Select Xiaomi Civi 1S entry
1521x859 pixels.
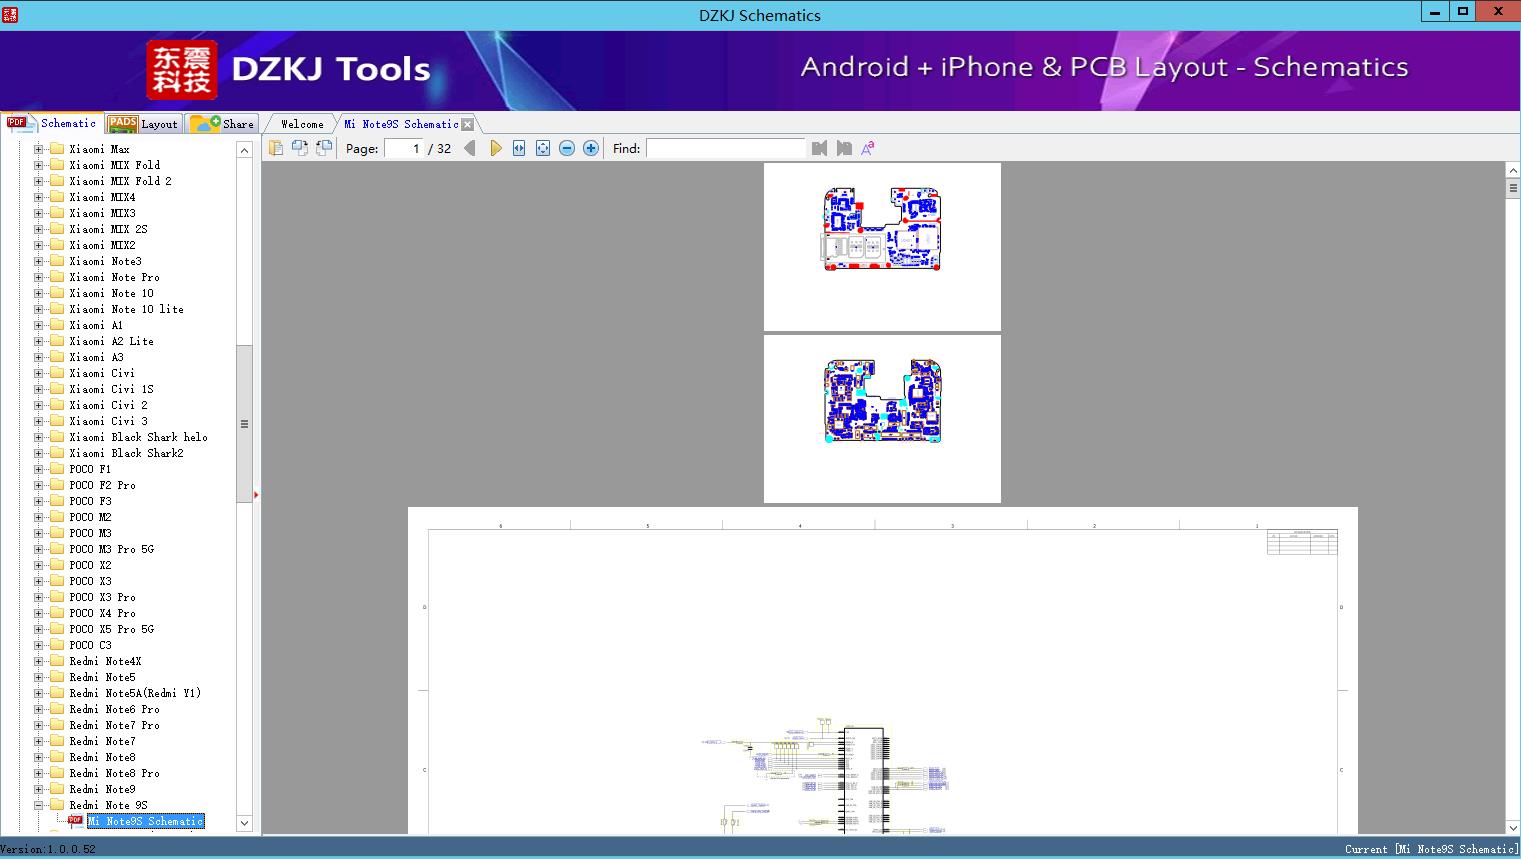tap(112, 389)
